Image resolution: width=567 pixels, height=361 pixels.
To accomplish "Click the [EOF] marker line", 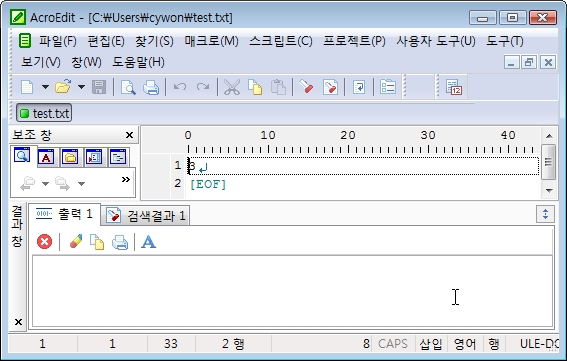I will [208, 184].
